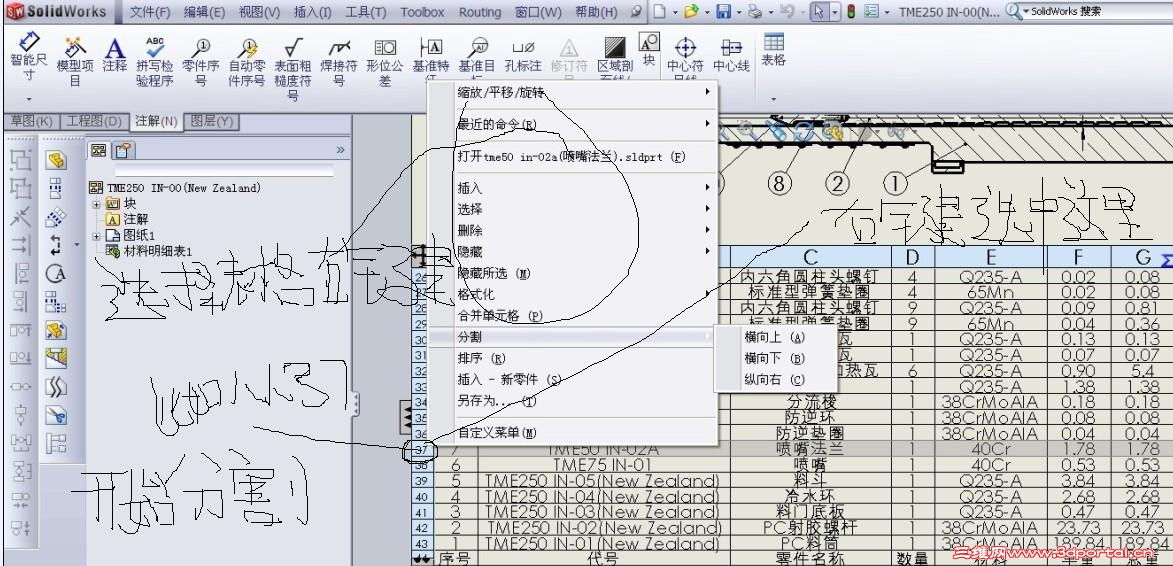Click the 喷嘴法兰 part name cell

[x=812, y=449]
